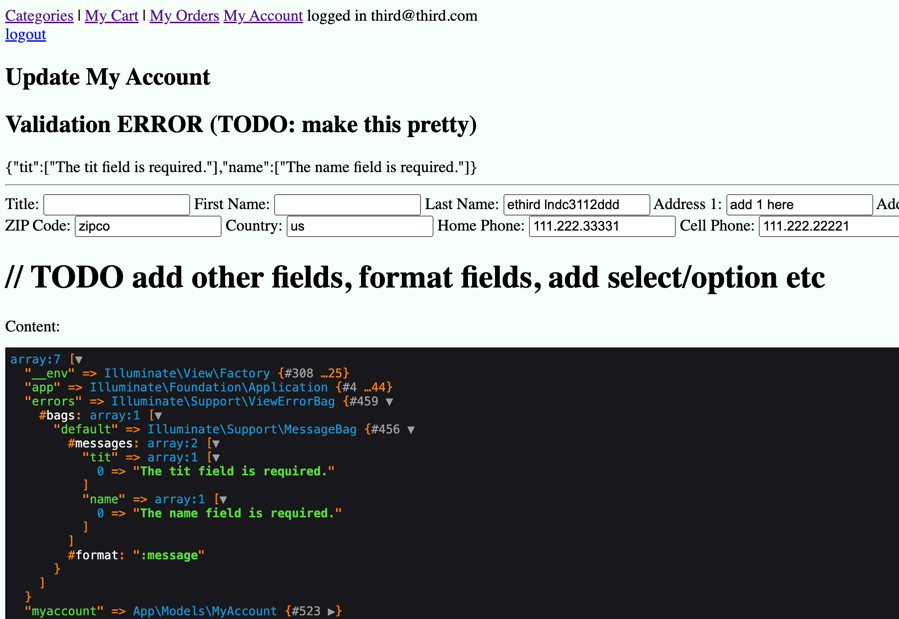The height and width of the screenshot is (619, 899).
Task: Collapse the errors ViewErrorBag node
Action: click(x=389, y=402)
